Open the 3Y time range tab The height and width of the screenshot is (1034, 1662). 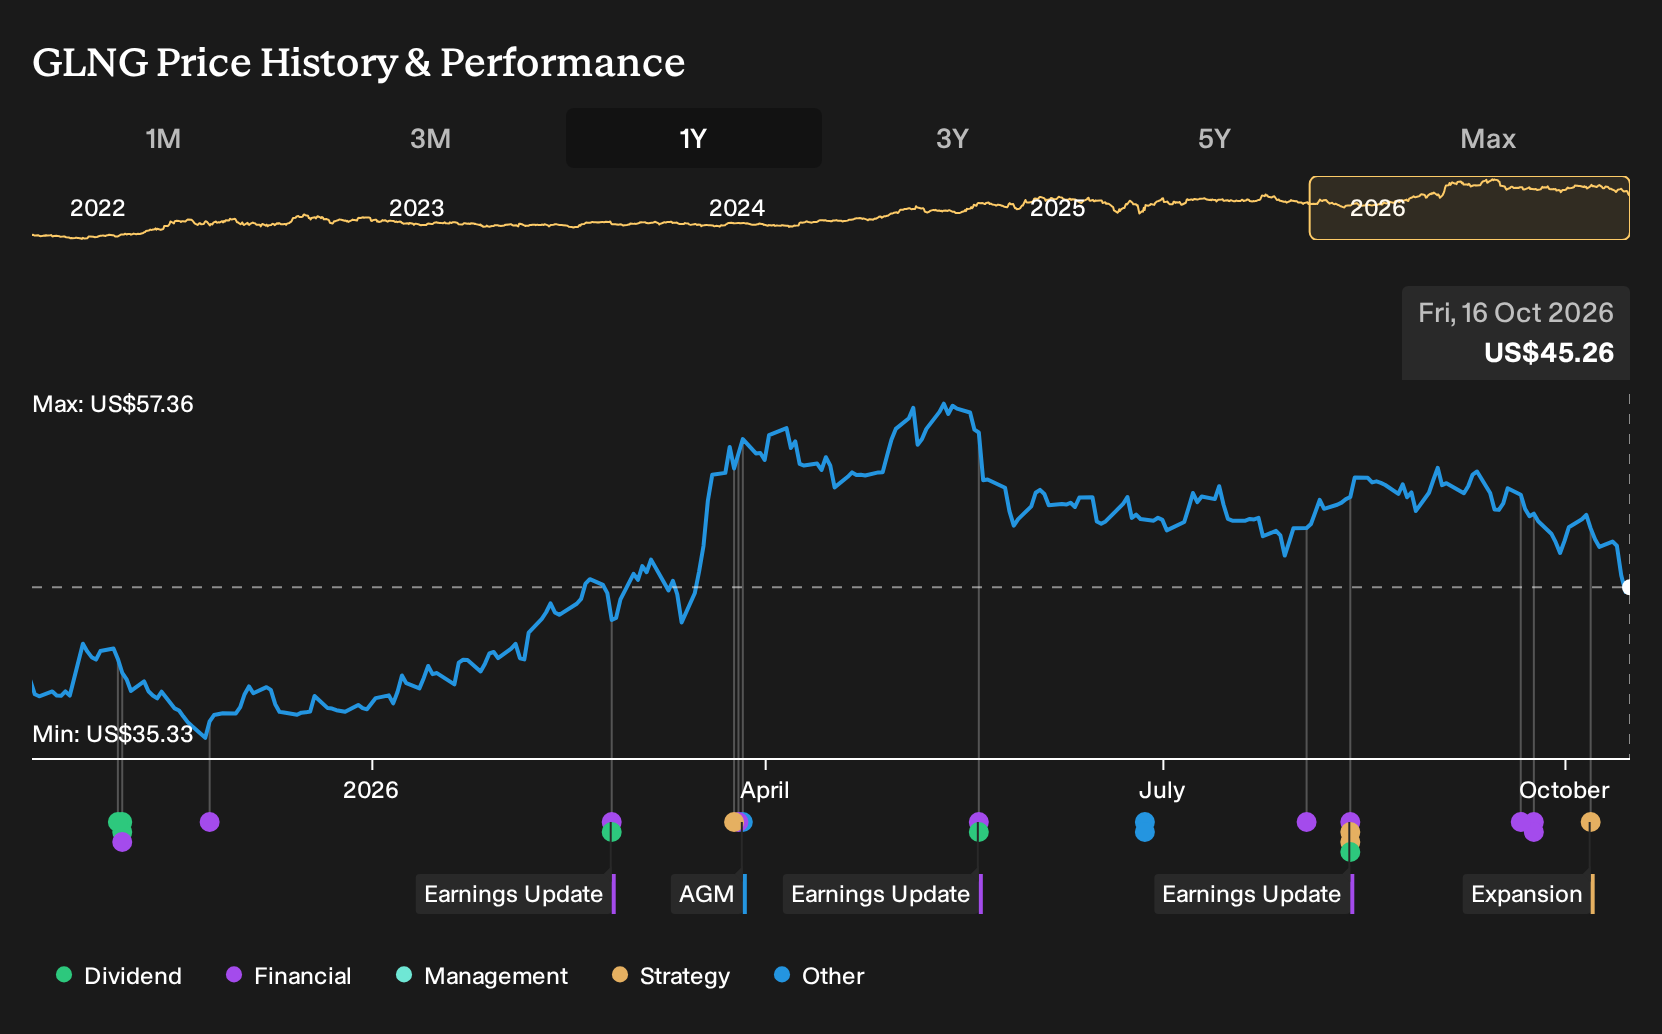[x=952, y=138]
